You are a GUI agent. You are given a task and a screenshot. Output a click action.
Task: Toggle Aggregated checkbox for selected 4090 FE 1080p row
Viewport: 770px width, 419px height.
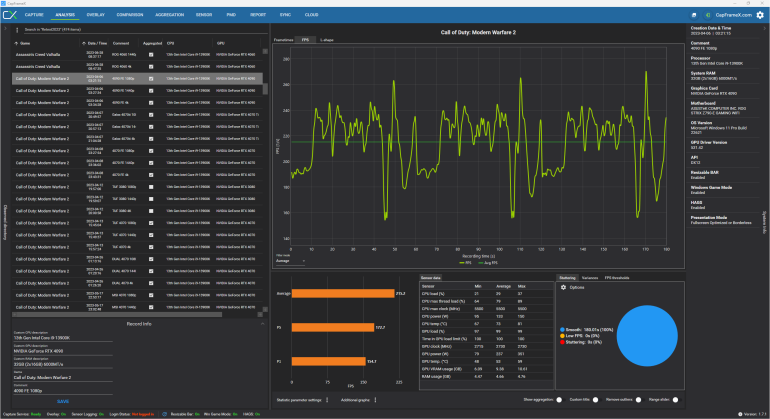[151, 79]
